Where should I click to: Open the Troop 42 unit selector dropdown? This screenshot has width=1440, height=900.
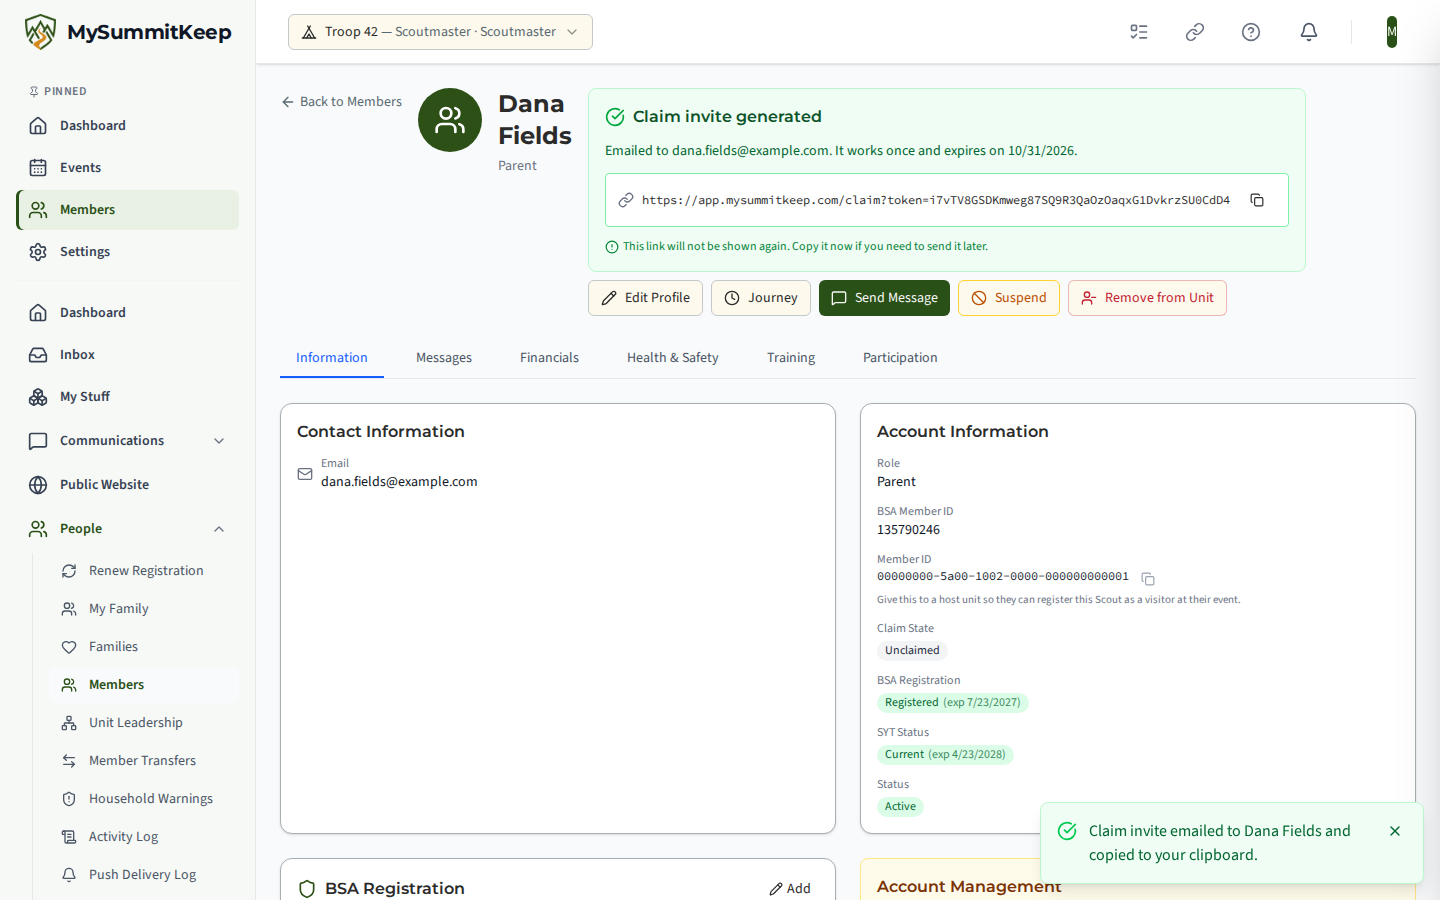click(440, 32)
